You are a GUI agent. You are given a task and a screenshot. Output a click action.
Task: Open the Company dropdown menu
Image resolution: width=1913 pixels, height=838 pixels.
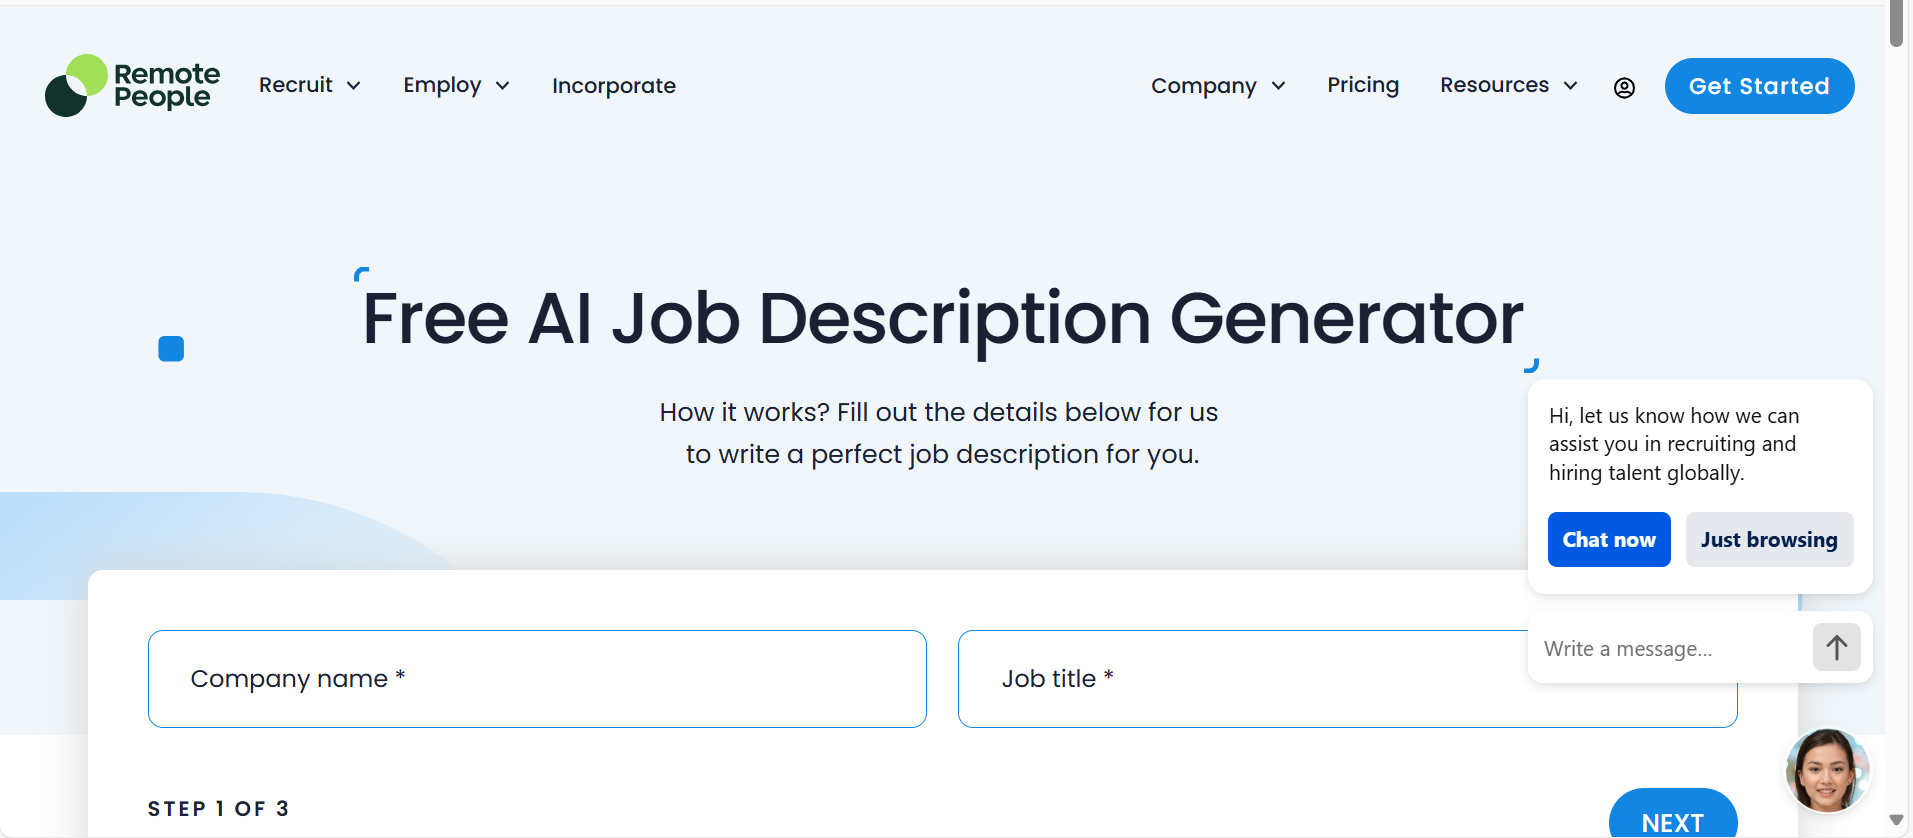pos(1217,86)
